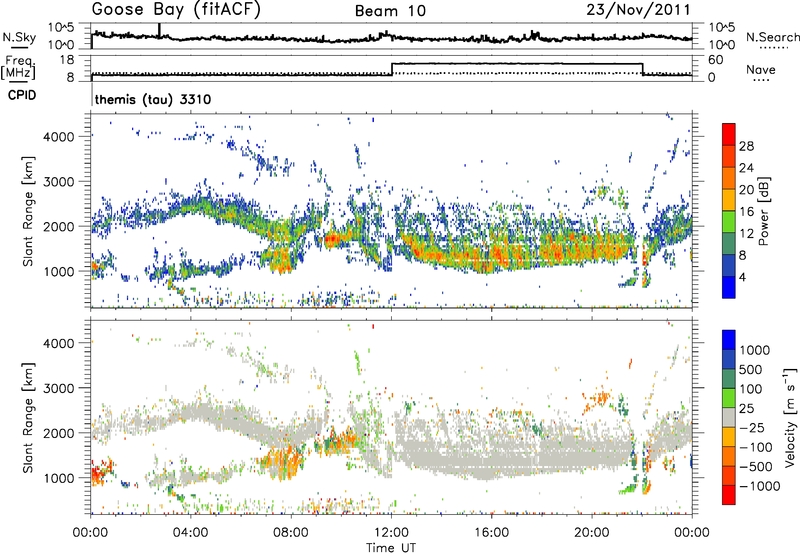Pick the yellow segment of Power colorbar
The image size is (800, 554).
(x=729, y=199)
